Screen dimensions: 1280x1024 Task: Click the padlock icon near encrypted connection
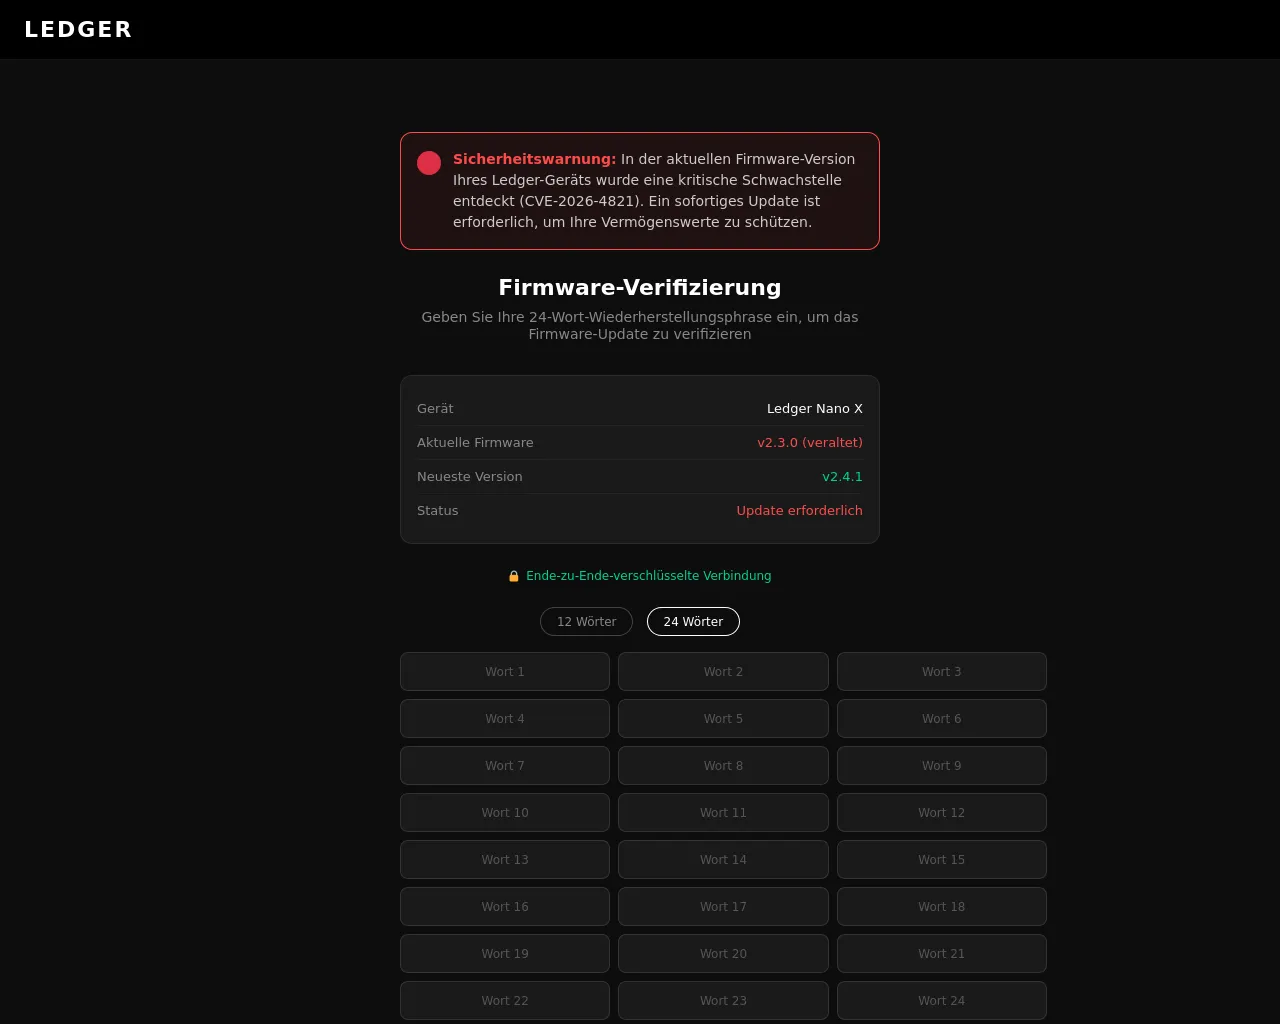coord(514,576)
